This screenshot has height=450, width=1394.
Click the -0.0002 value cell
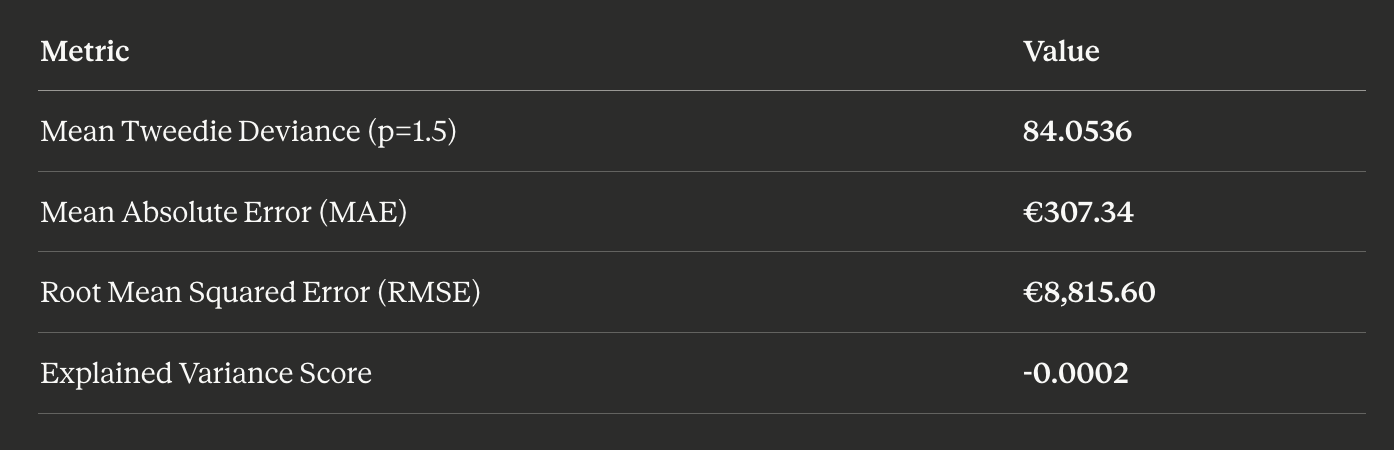pyautogui.click(x=1076, y=373)
